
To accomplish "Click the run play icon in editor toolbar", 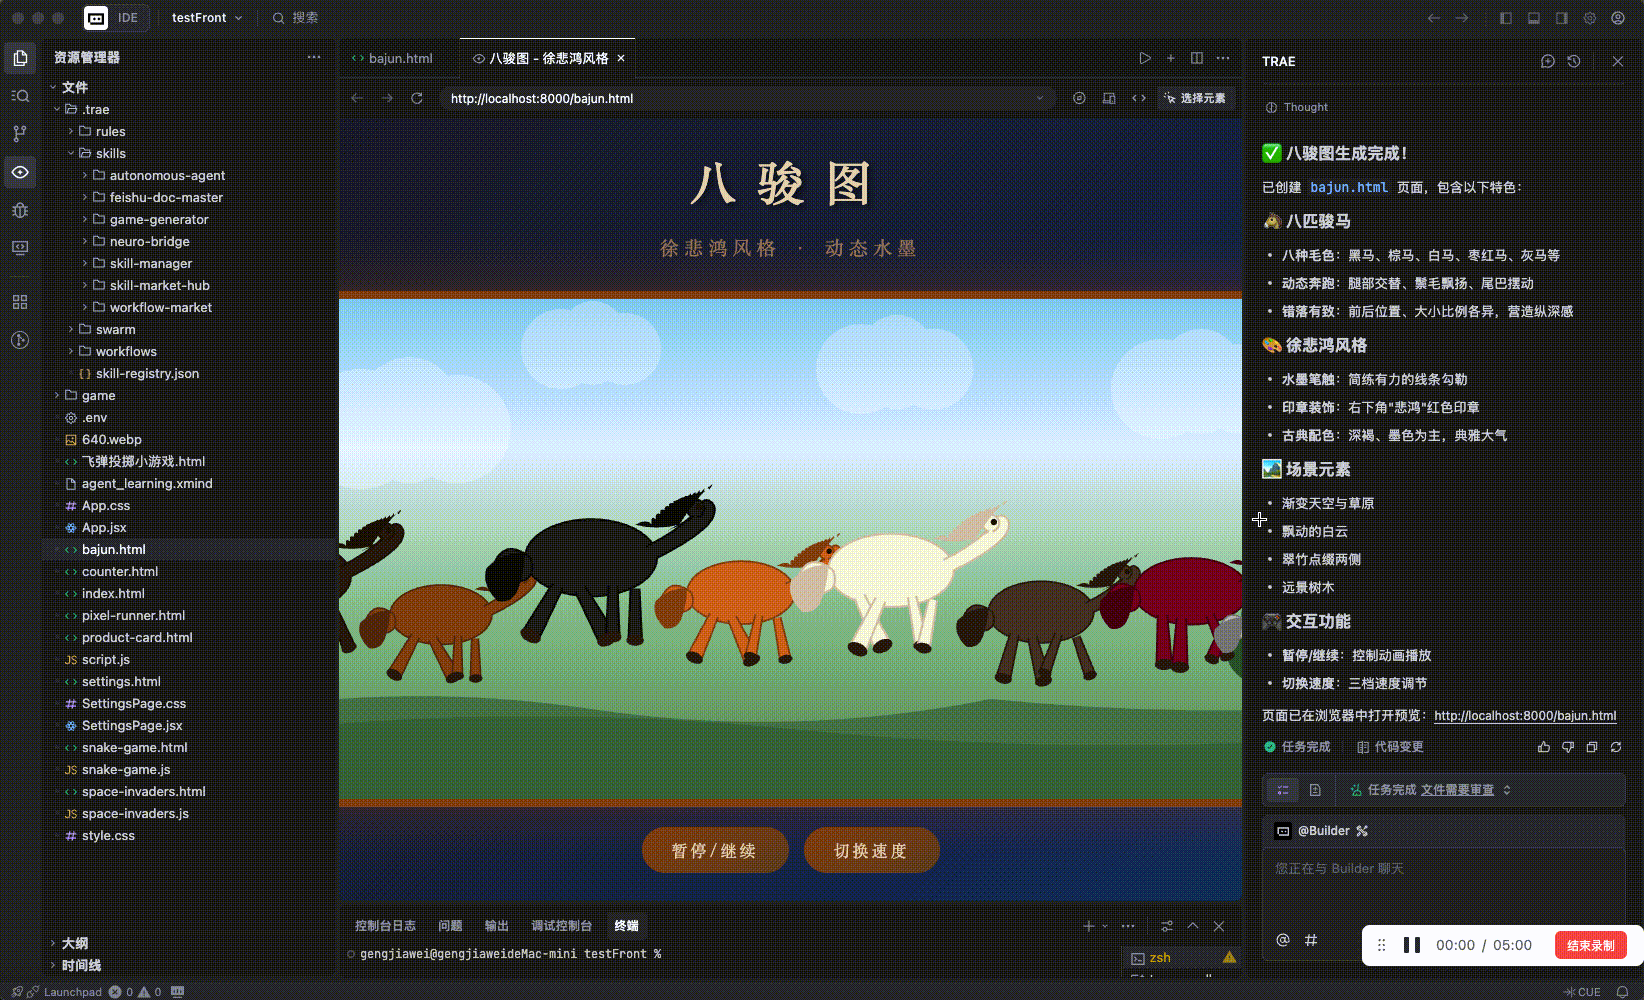I will tap(1145, 58).
